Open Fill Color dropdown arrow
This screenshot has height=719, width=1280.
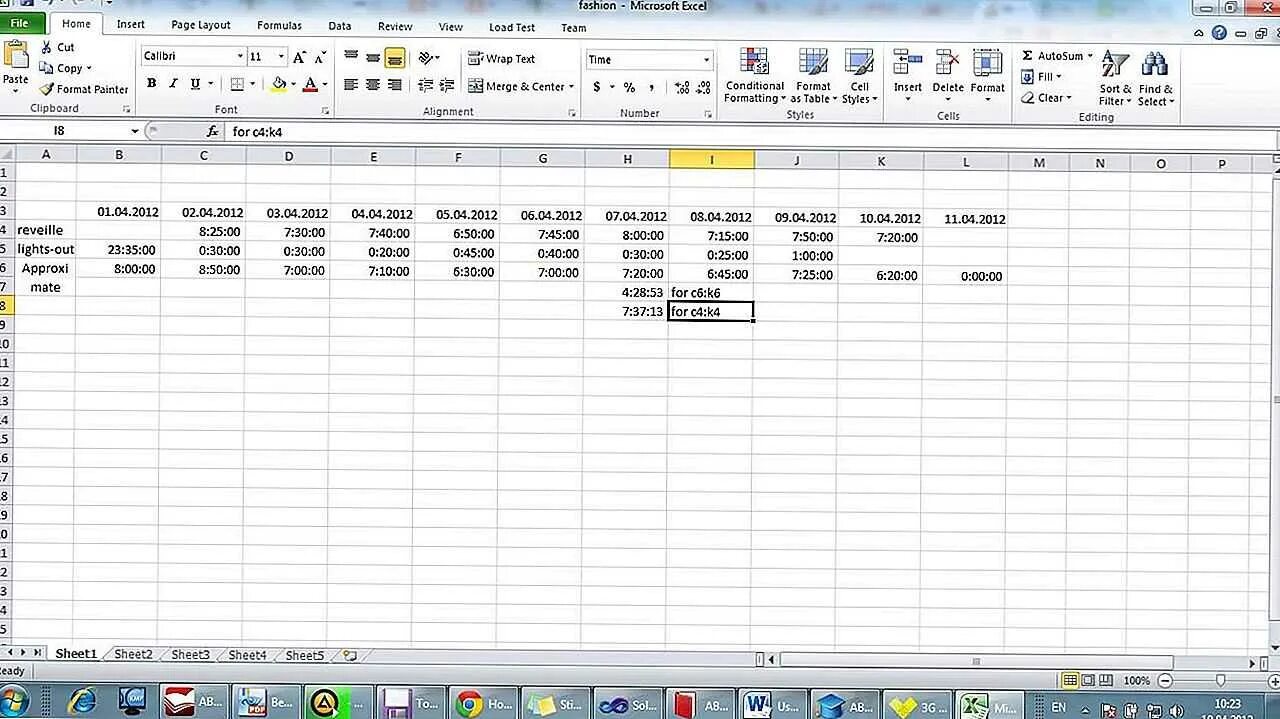293,84
